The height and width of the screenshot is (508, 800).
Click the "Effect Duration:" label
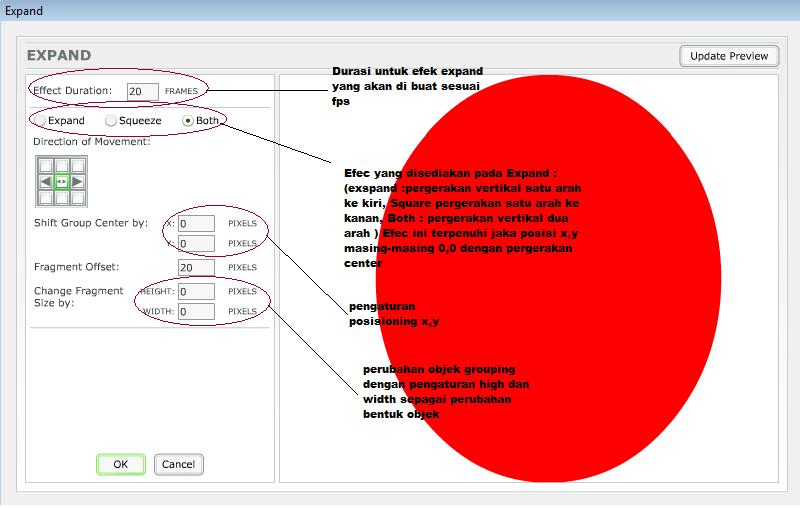[72, 91]
